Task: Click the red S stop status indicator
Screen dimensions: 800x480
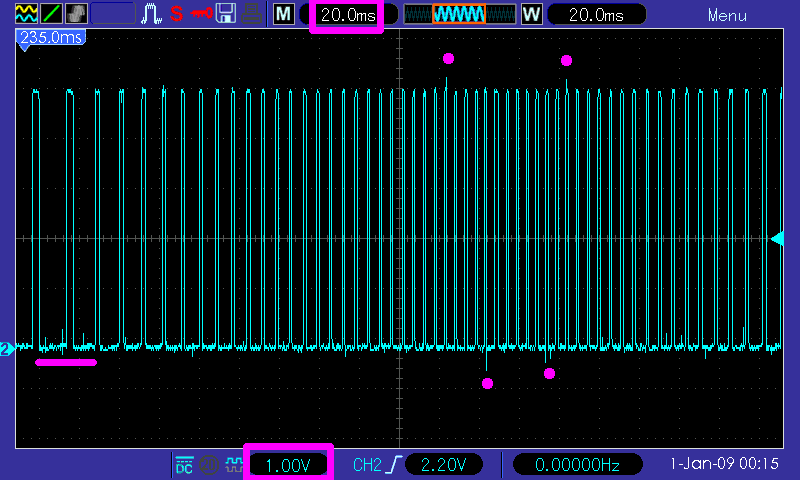Action: 177,14
